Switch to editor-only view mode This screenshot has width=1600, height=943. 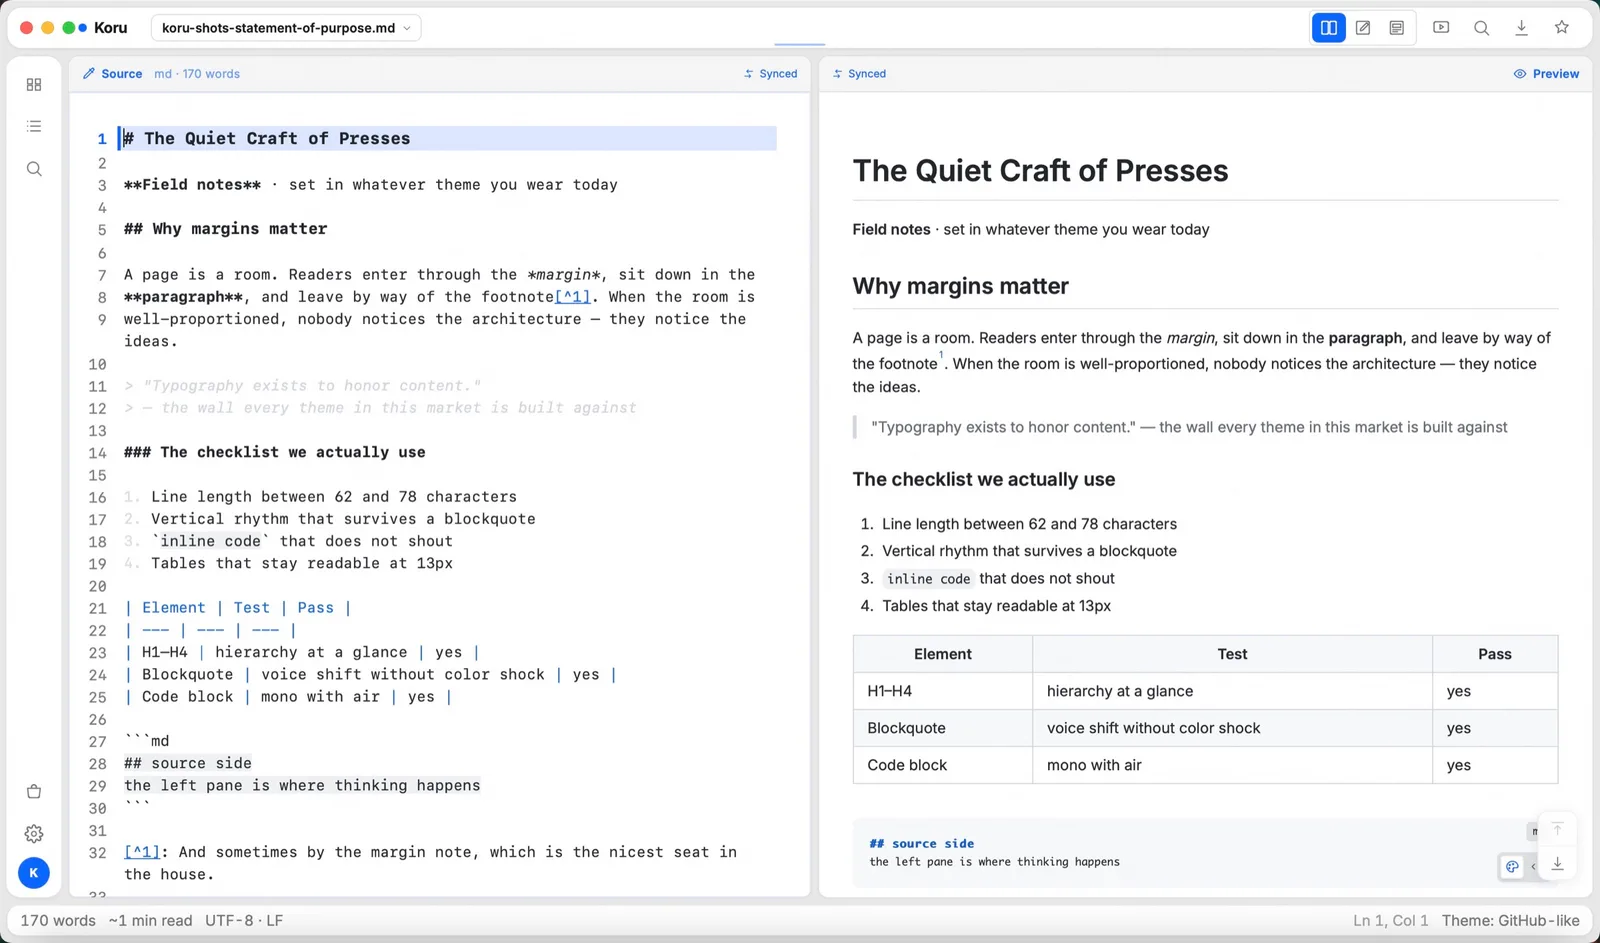point(1363,28)
